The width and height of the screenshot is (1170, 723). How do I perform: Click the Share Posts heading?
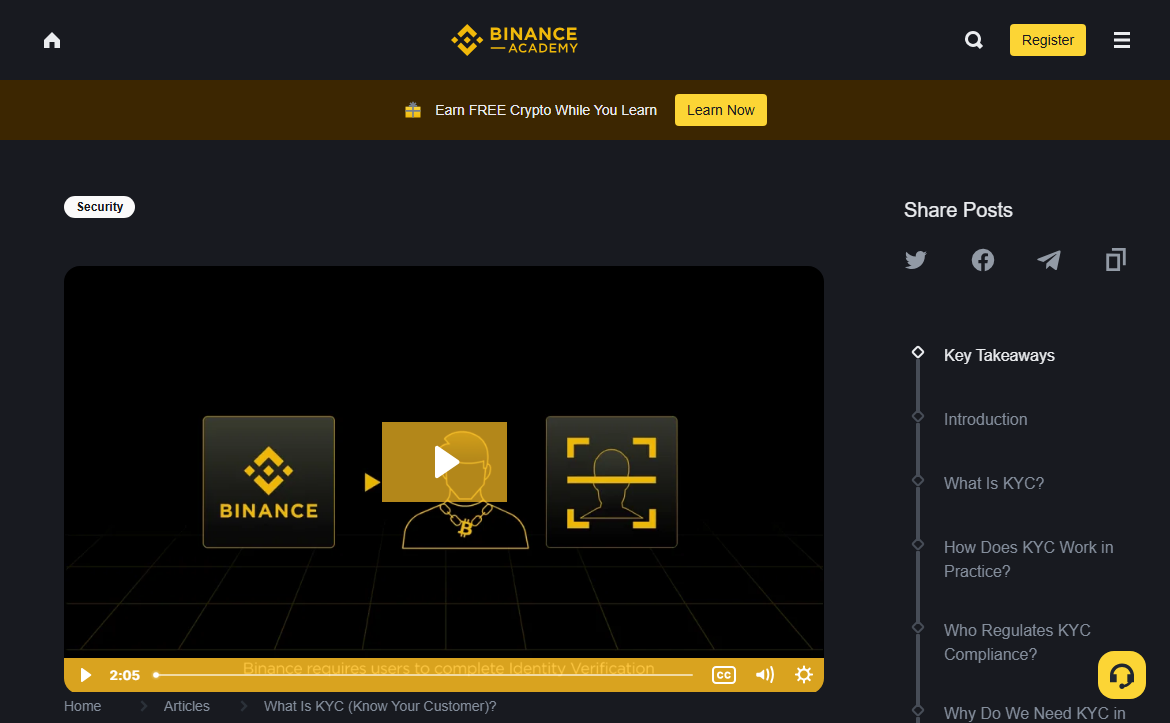tap(958, 210)
